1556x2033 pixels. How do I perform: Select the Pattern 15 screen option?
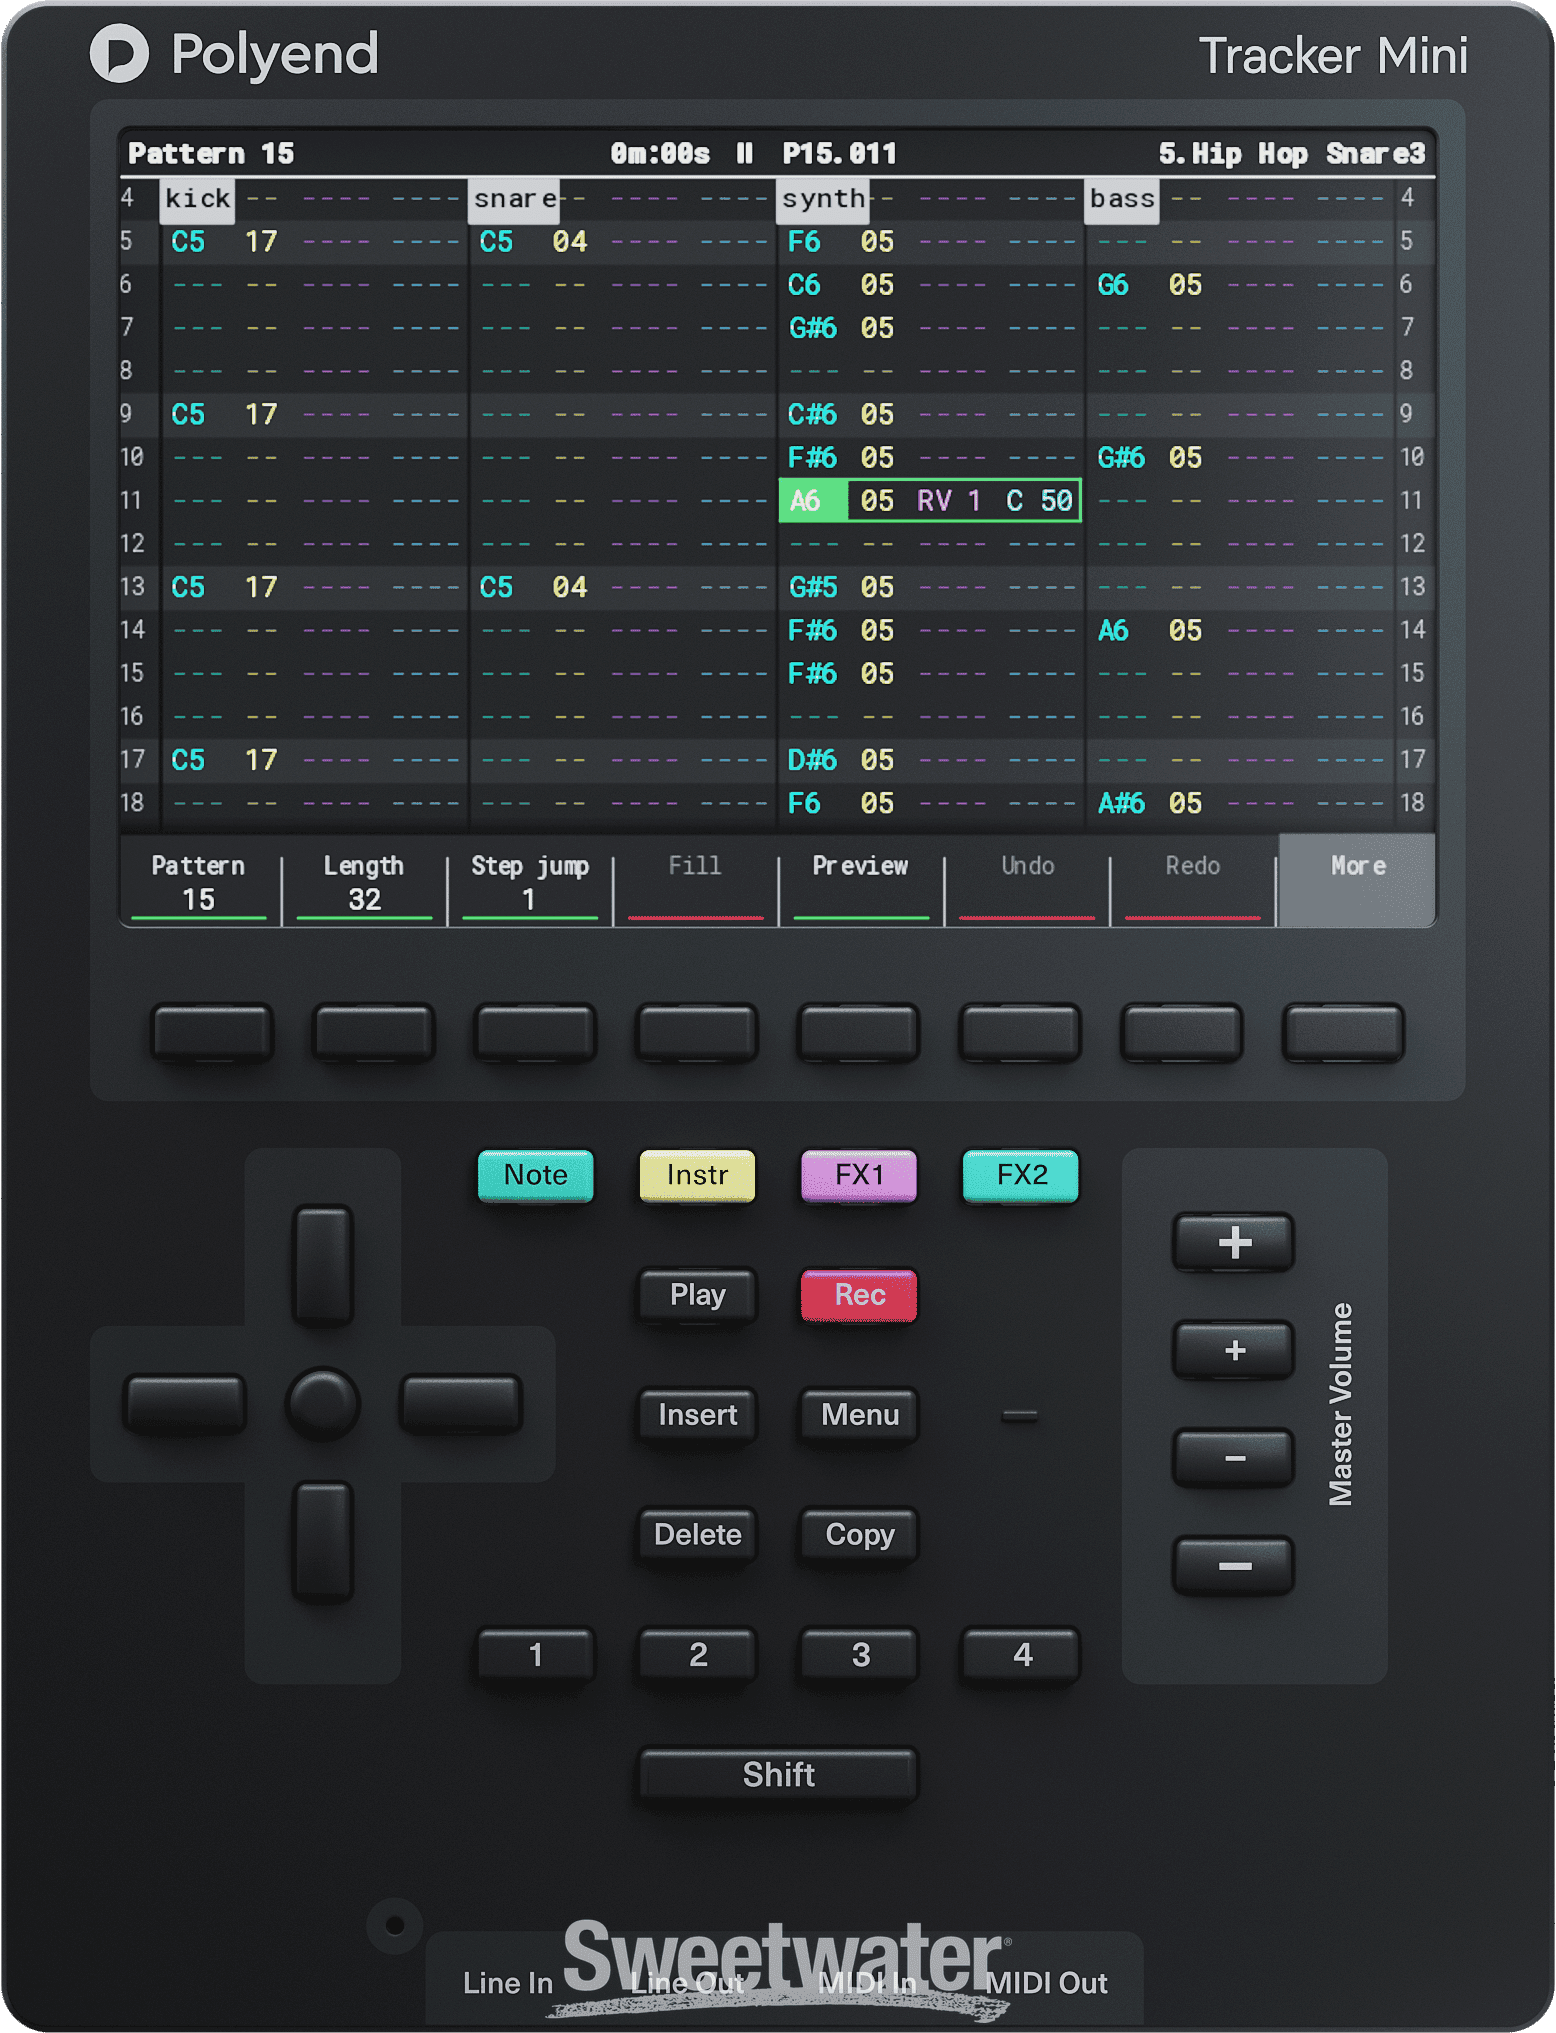point(198,882)
